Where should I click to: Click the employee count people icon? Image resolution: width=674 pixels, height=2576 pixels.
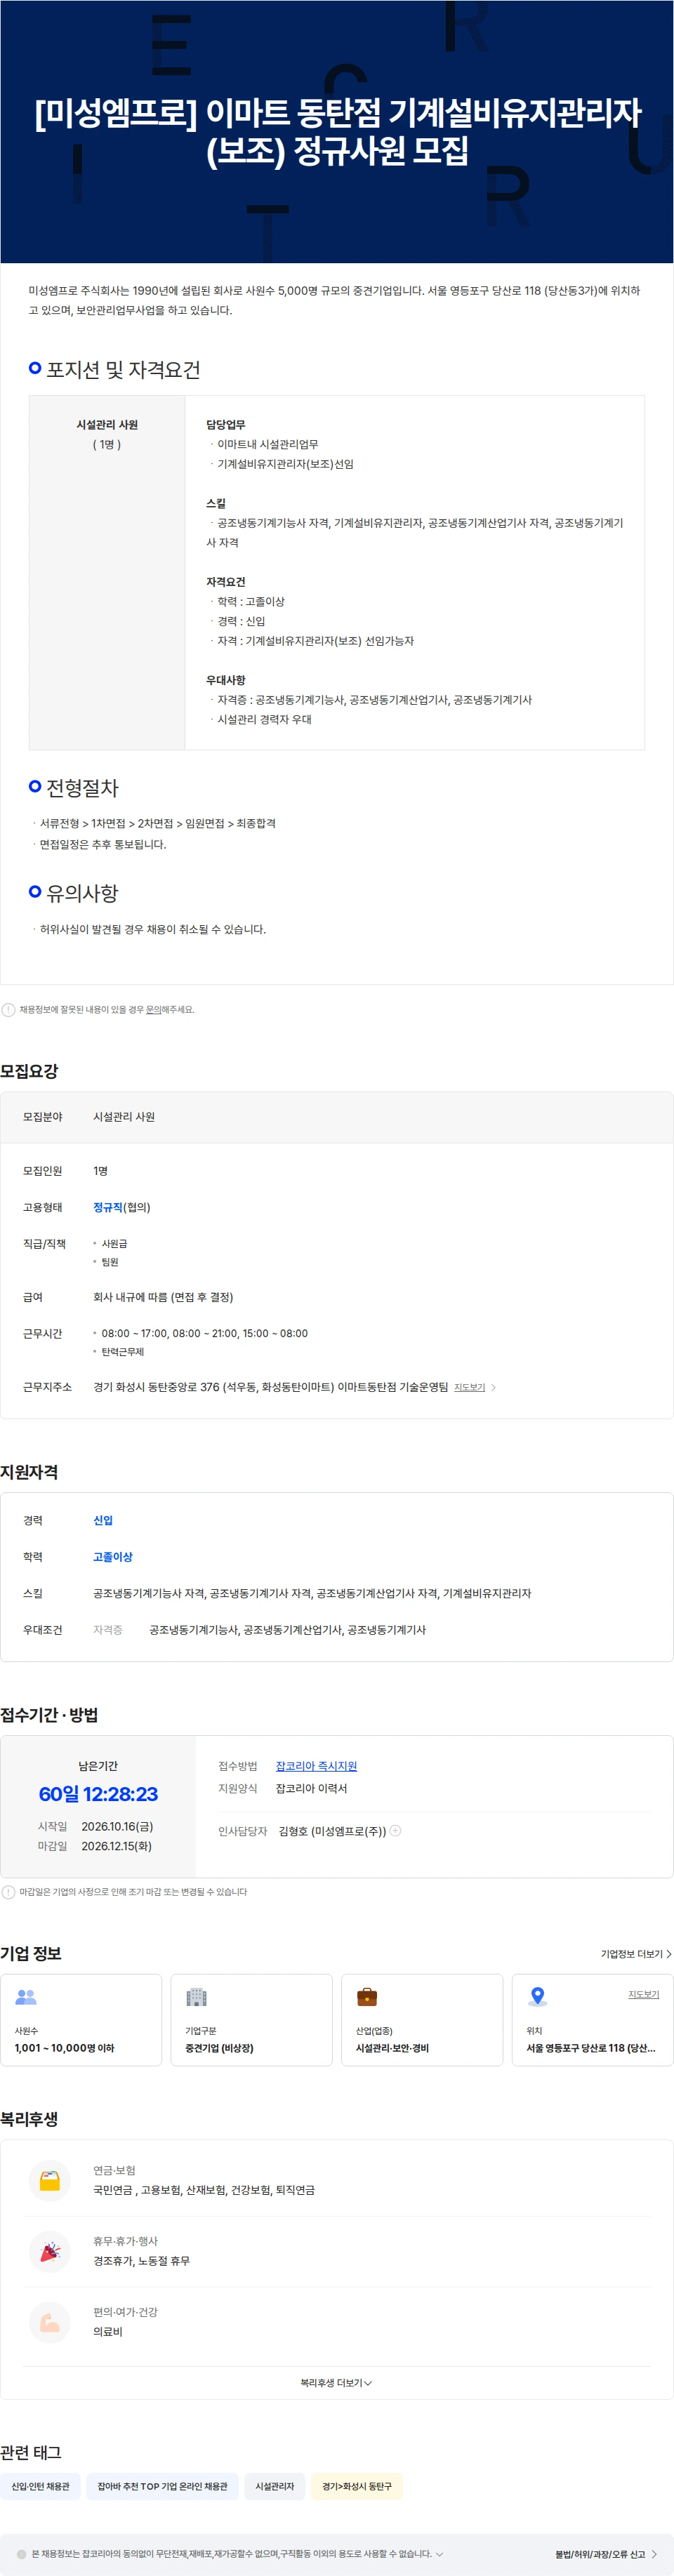[26, 1997]
